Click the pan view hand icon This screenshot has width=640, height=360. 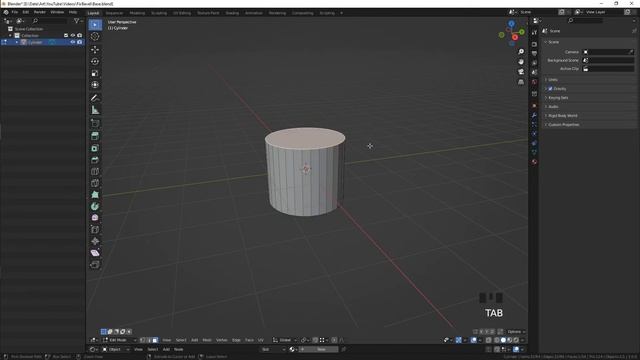[521, 62]
